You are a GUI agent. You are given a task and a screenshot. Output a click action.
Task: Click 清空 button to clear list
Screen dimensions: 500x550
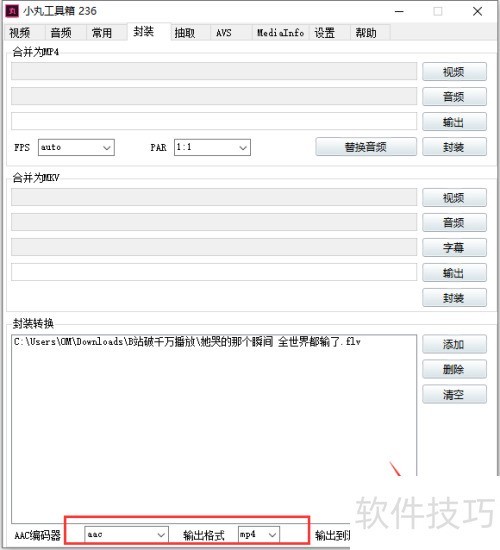[x=454, y=395]
